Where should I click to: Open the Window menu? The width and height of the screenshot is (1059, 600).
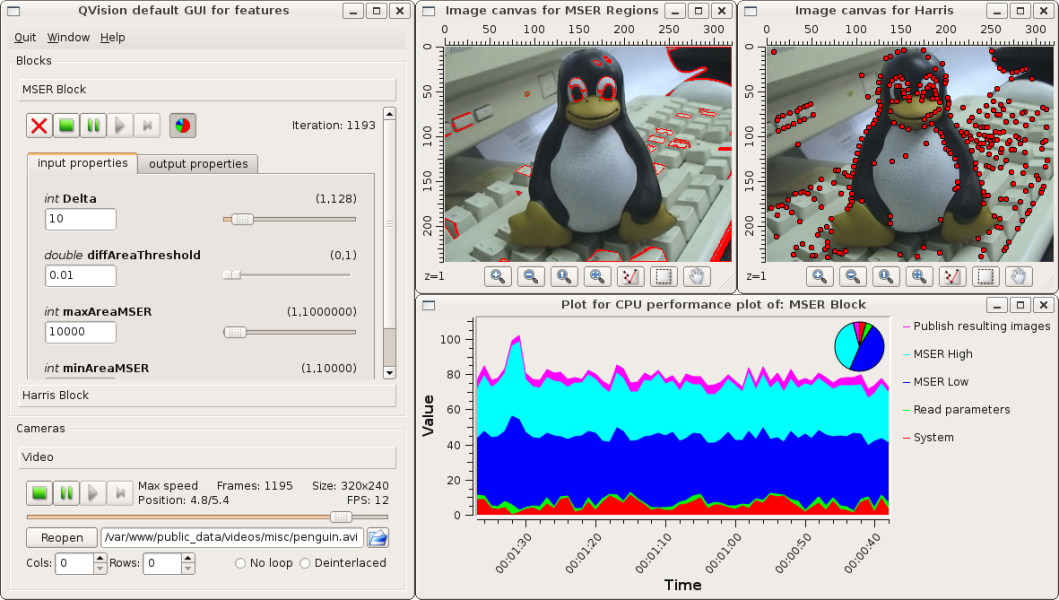pos(68,37)
